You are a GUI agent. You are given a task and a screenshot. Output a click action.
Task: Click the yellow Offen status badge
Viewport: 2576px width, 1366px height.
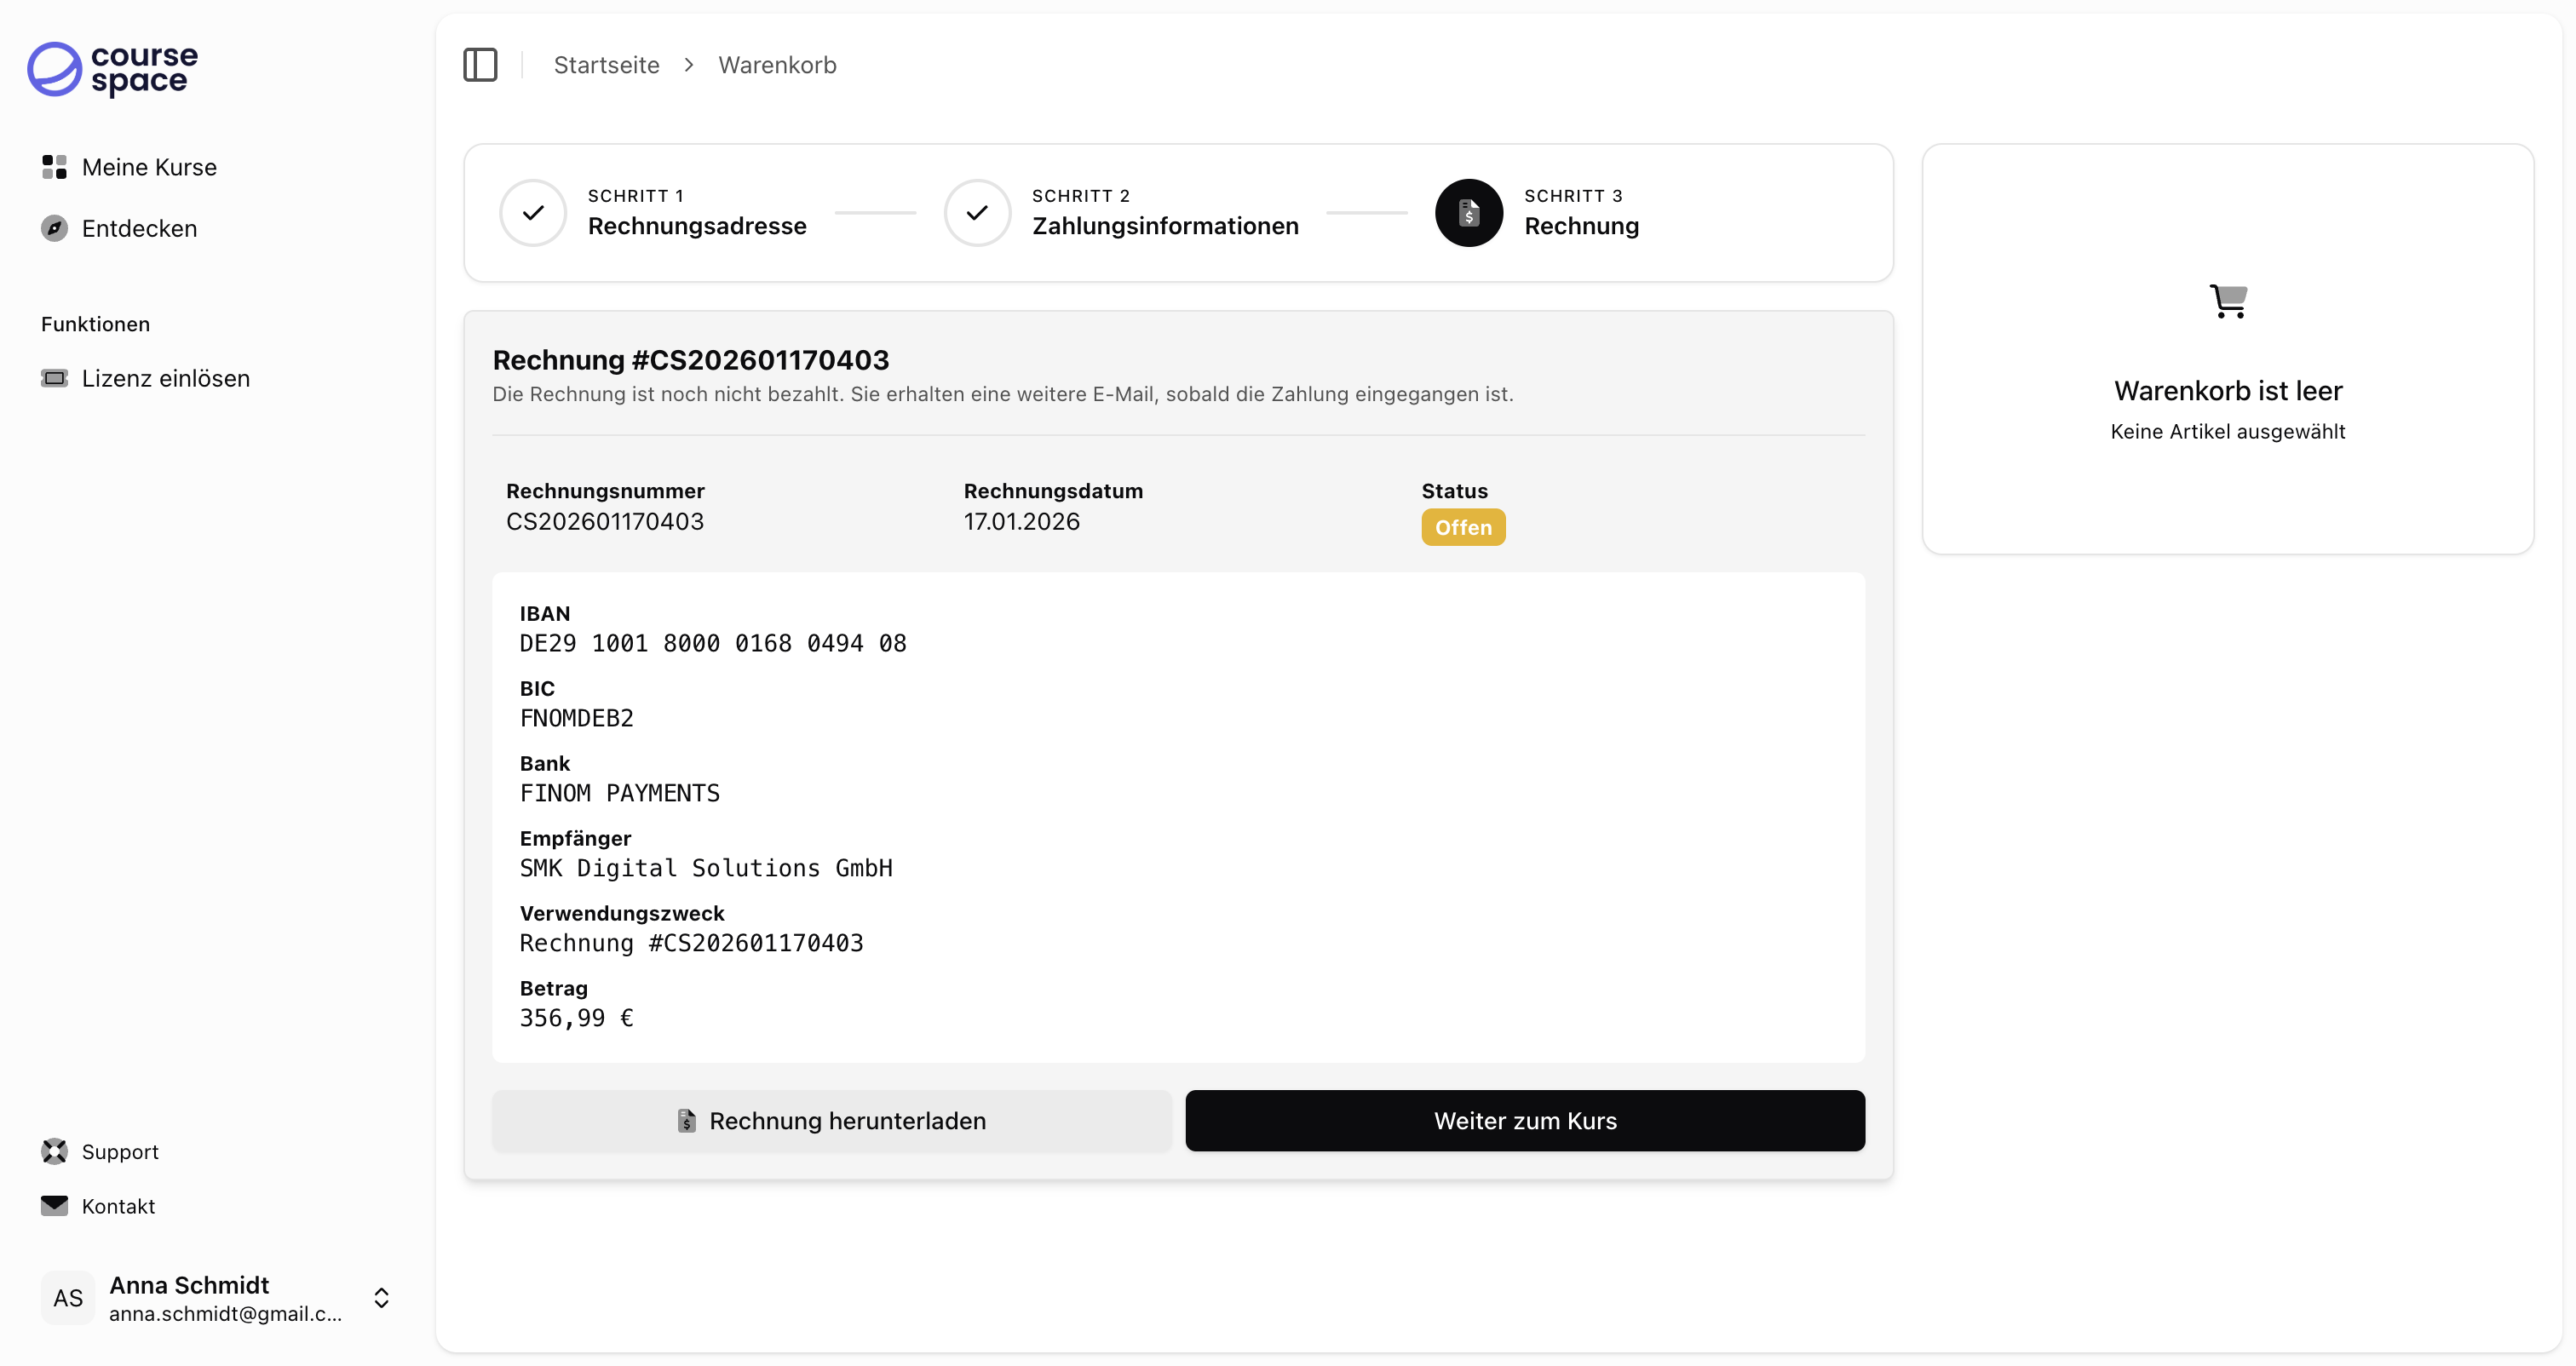tap(1462, 527)
